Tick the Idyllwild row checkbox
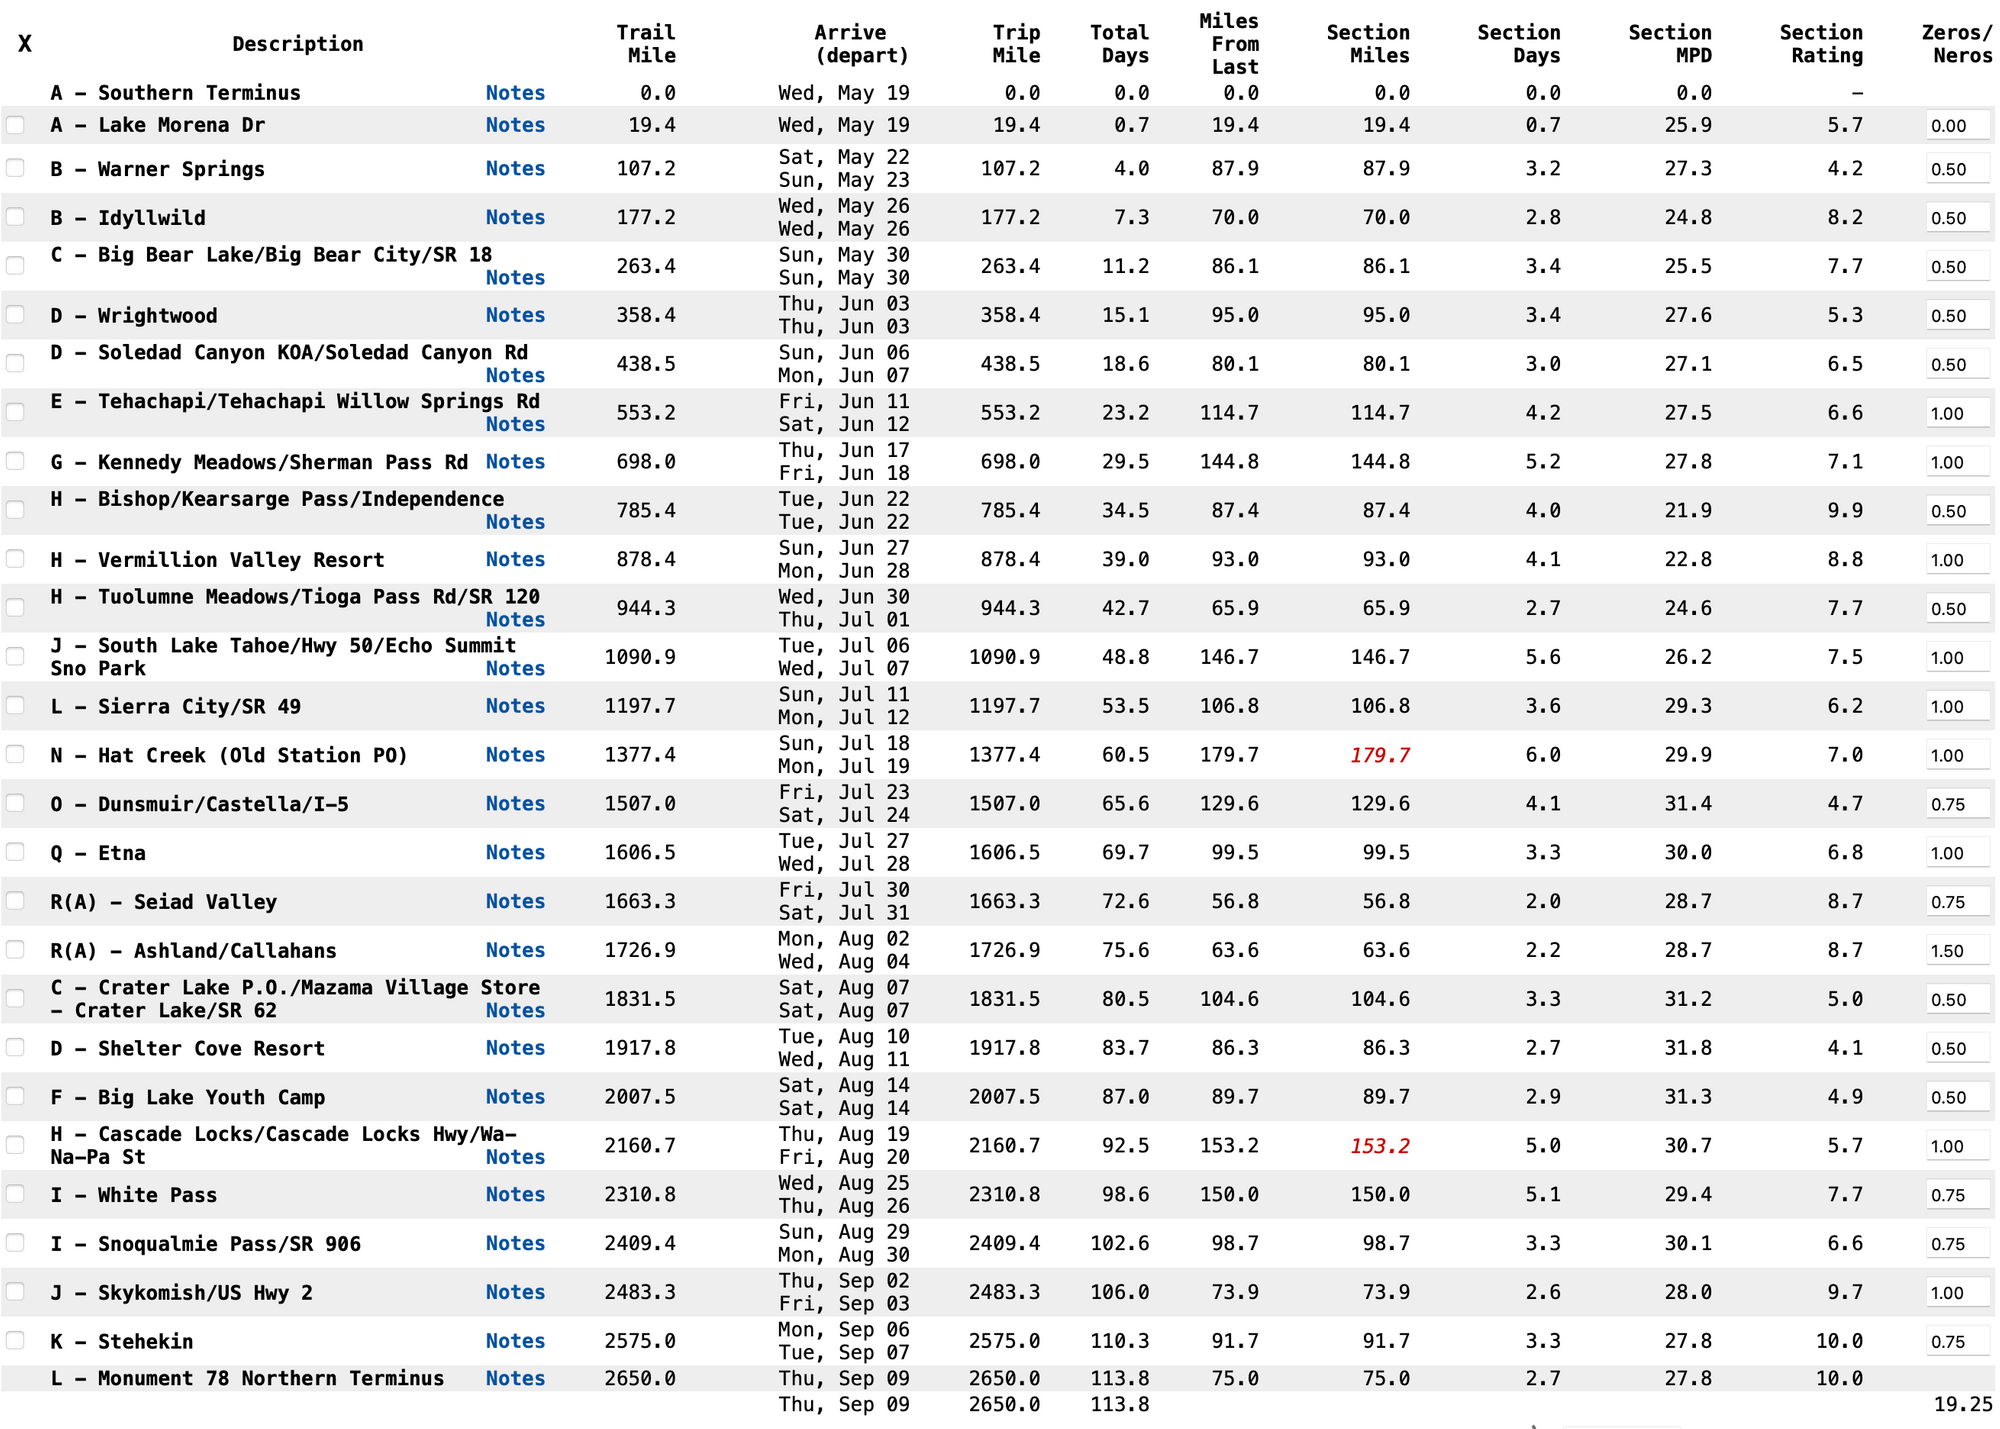 15,217
